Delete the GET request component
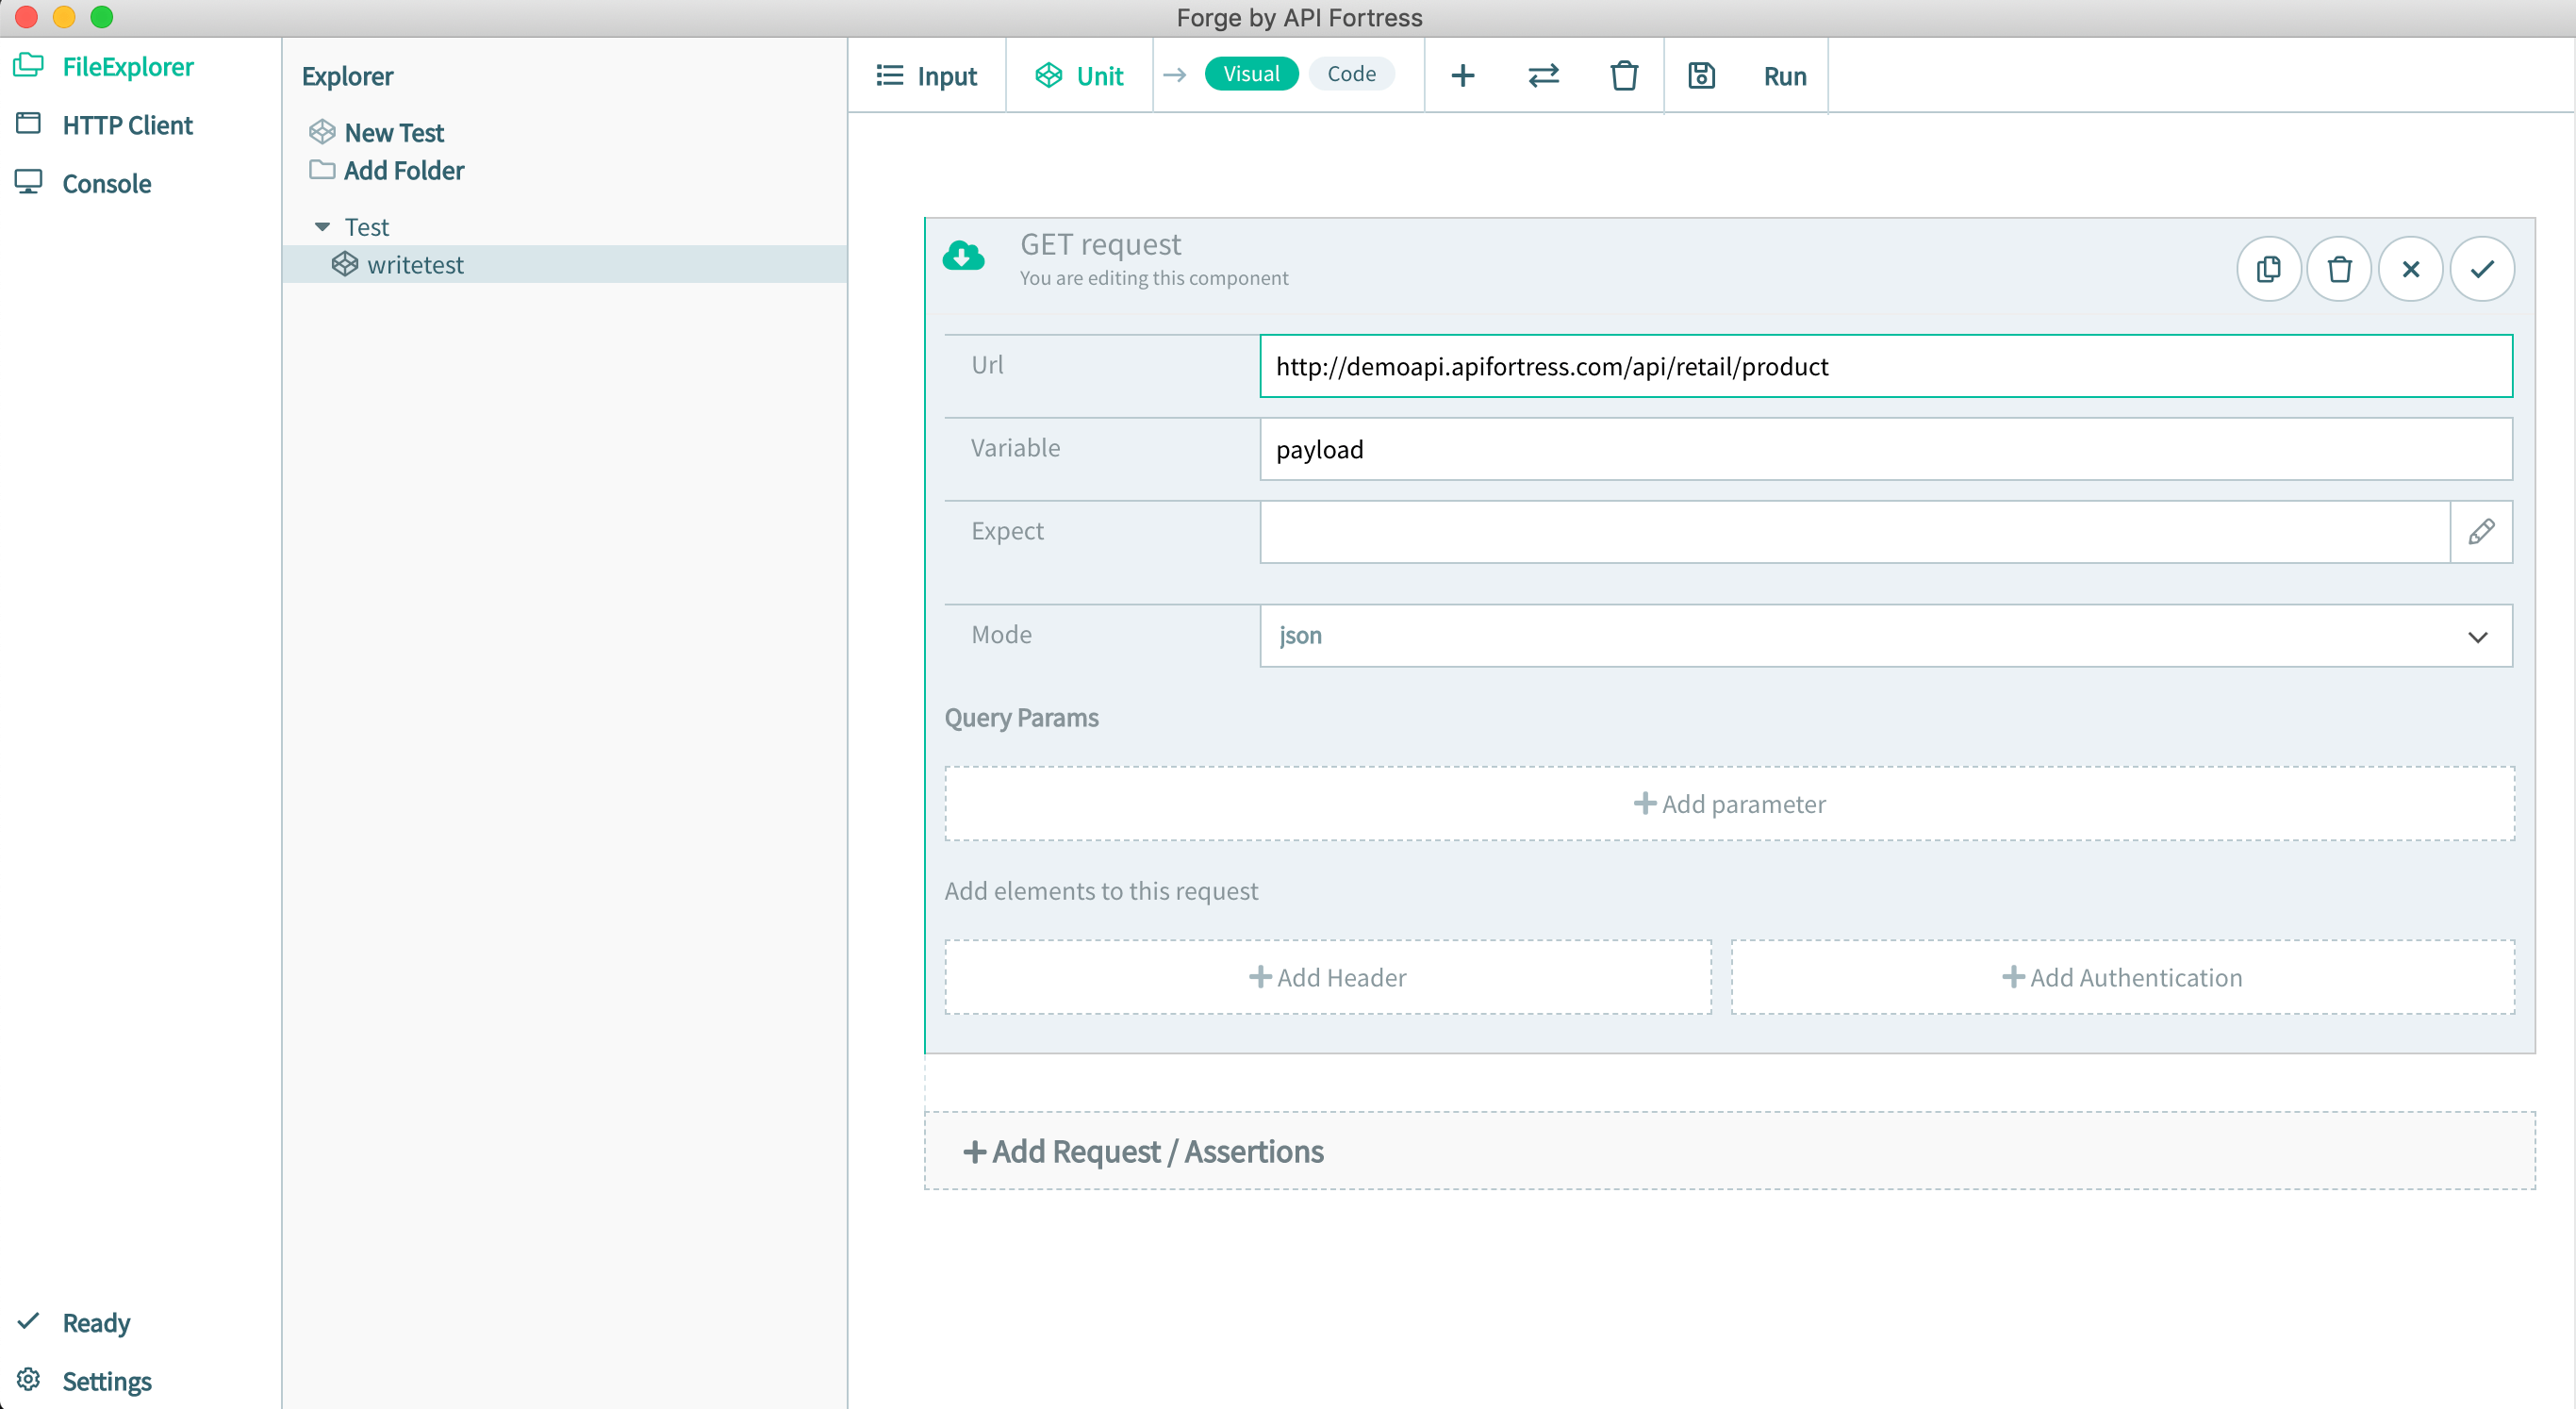 tap(2339, 268)
